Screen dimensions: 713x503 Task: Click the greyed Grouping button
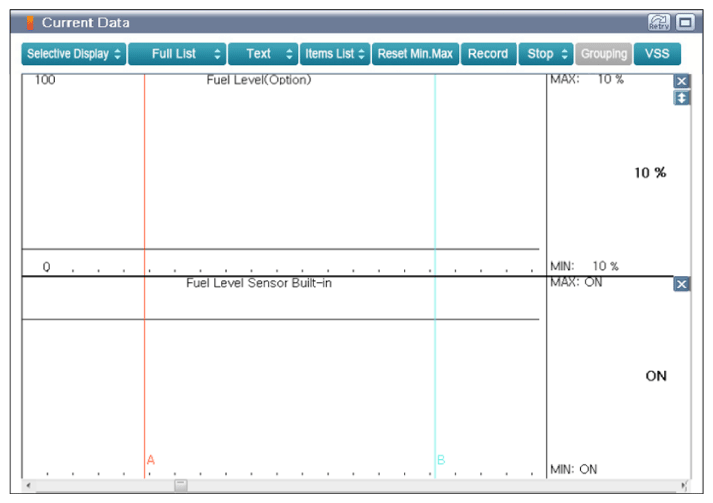[x=604, y=54]
